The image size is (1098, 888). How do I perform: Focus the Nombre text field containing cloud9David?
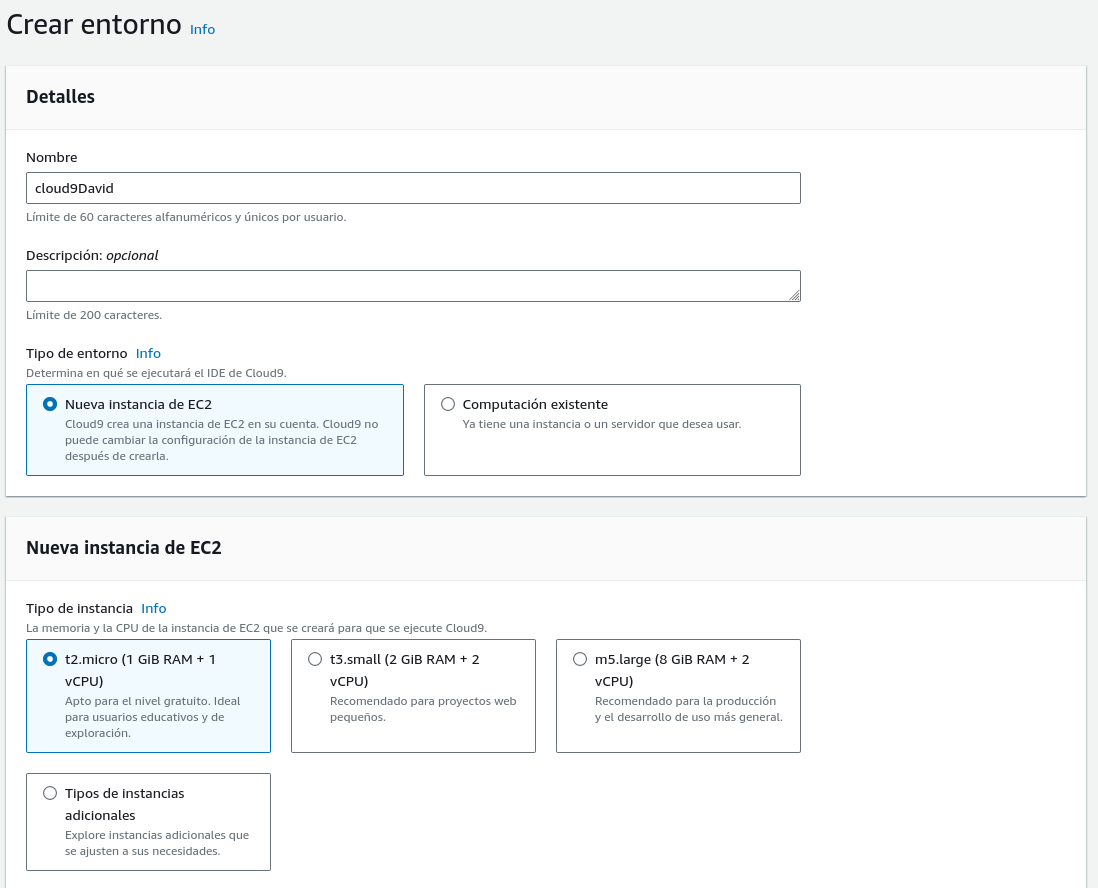412,188
